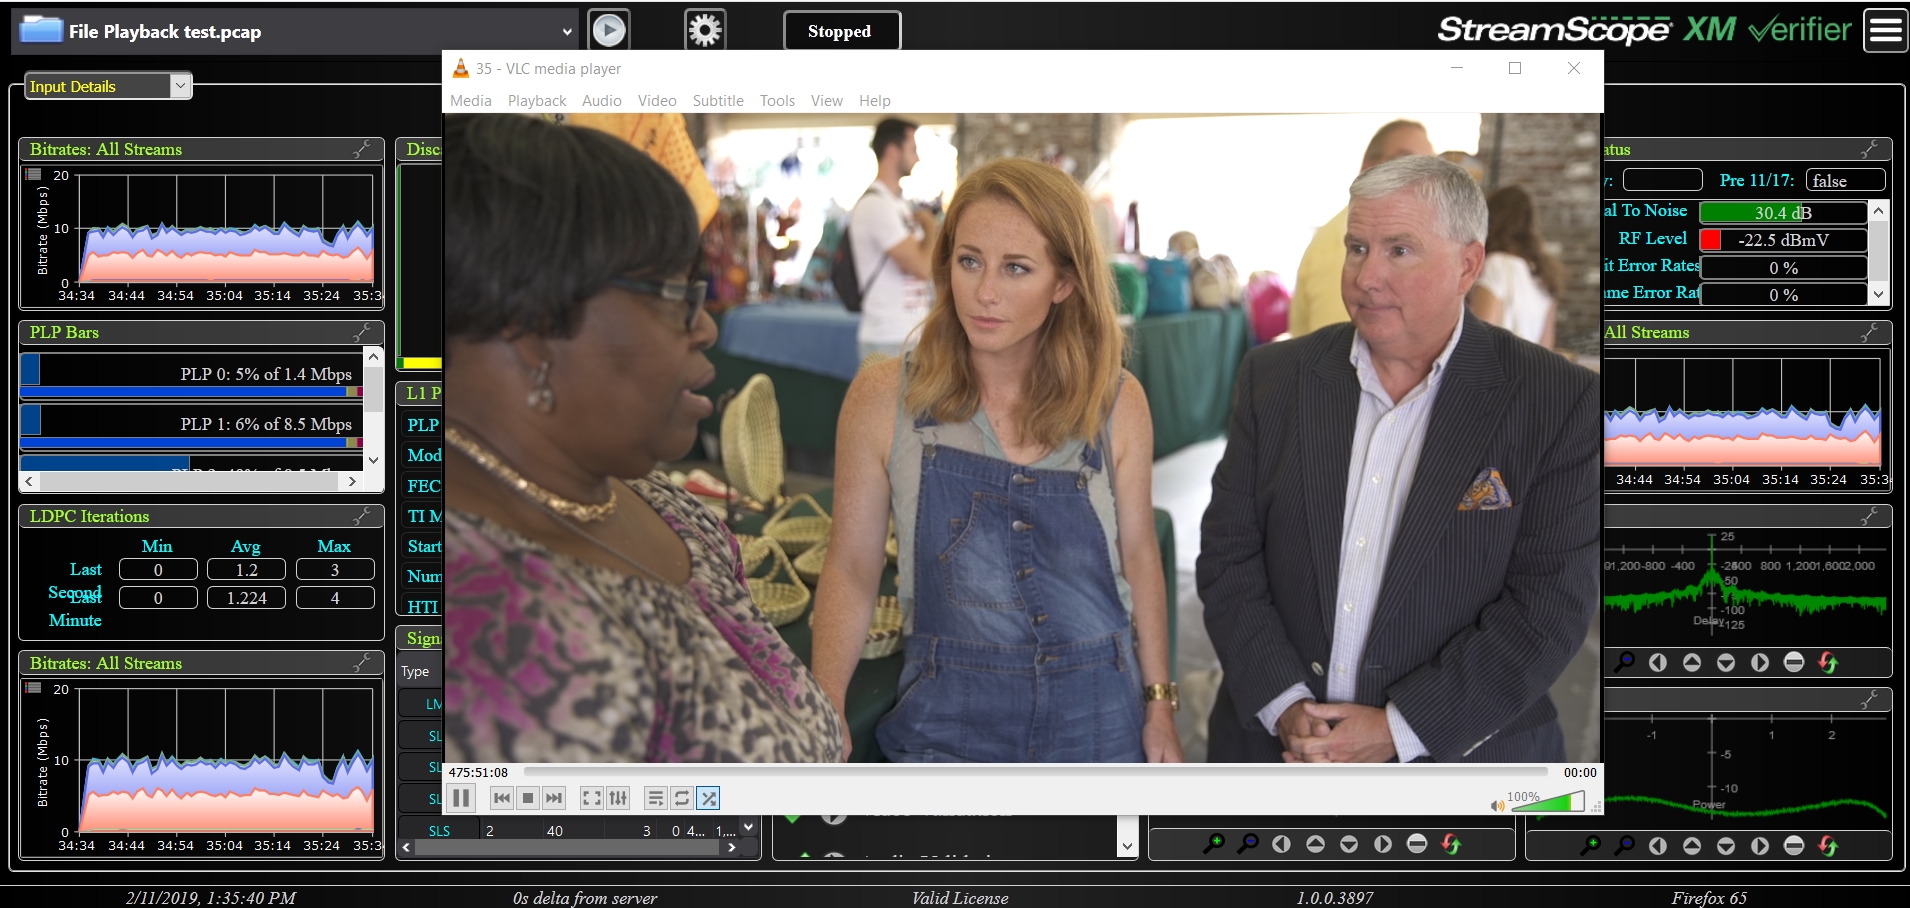Zoom in on the Power plot
This screenshot has width=1910, height=908.
(1590, 845)
